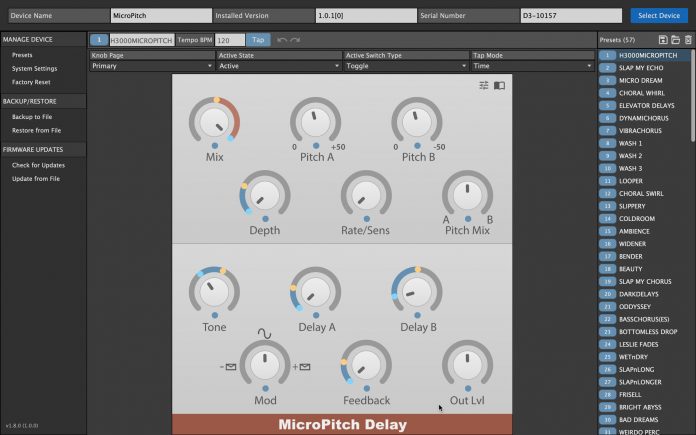
Task: Open the Active State dropdown
Action: 278,65
